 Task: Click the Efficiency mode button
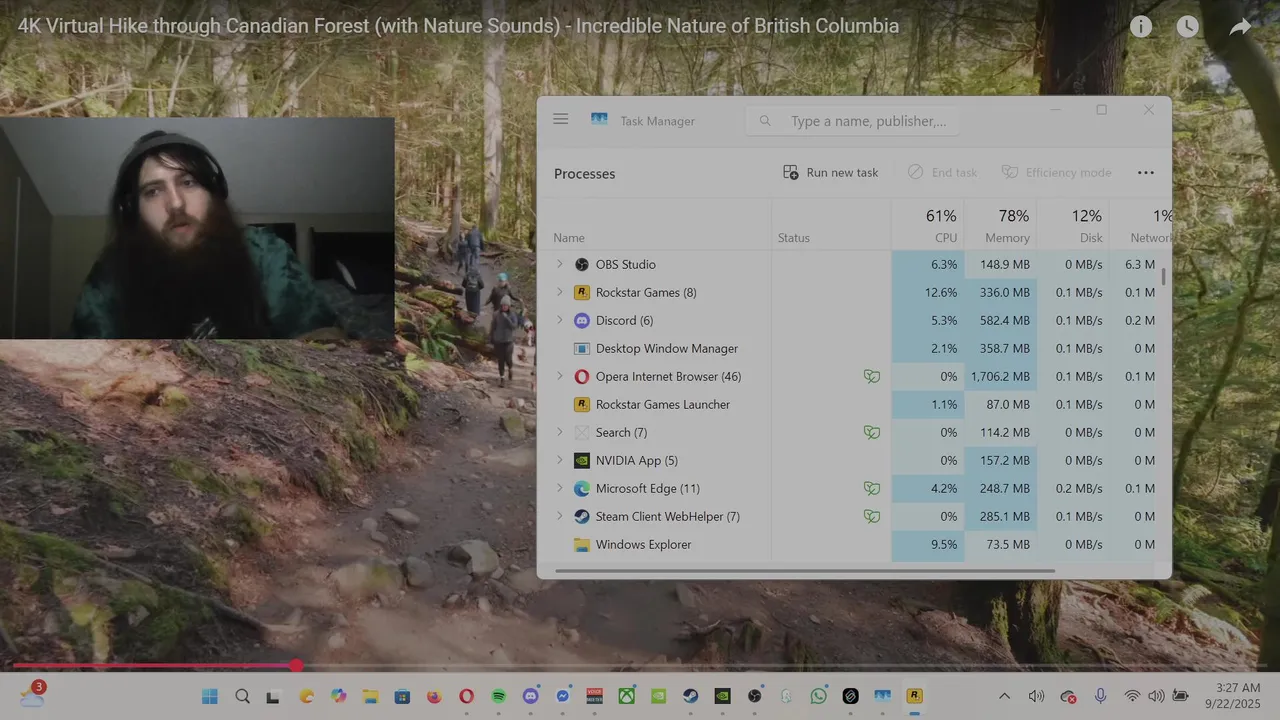[1056, 172]
